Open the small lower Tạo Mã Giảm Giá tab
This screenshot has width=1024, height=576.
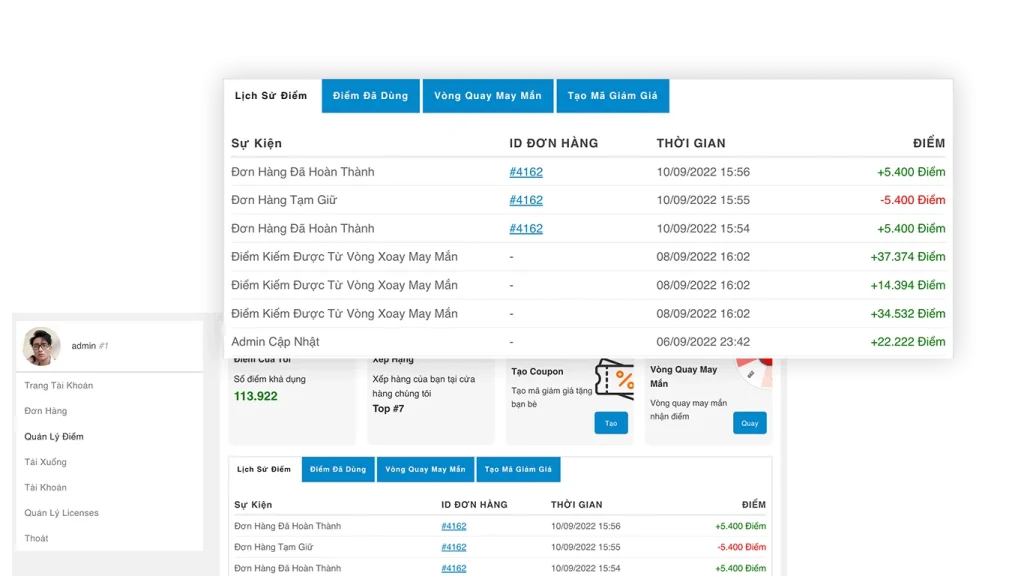coord(518,469)
